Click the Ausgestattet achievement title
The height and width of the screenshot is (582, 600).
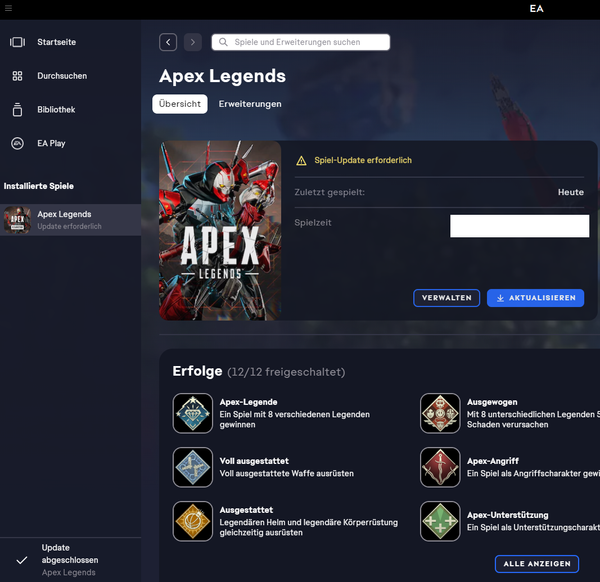pyautogui.click(x=246, y=510)
